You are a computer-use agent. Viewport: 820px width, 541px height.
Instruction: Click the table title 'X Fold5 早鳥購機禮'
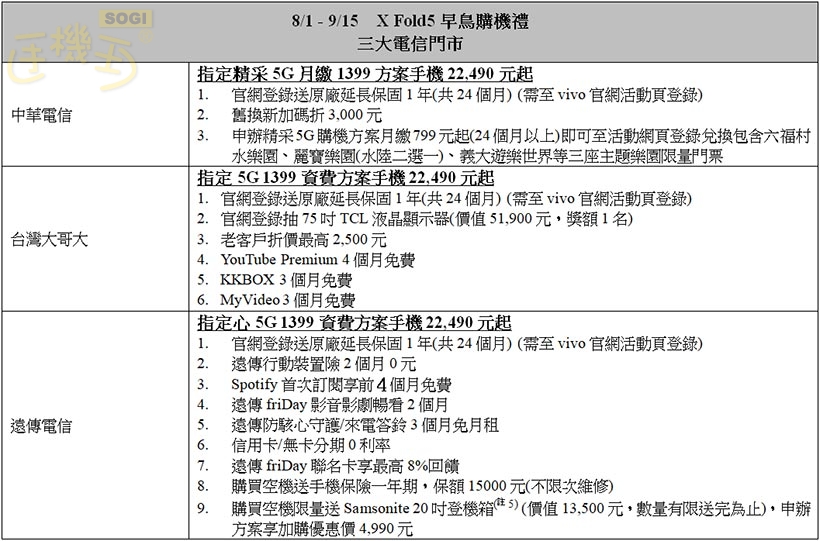(453, 21)
